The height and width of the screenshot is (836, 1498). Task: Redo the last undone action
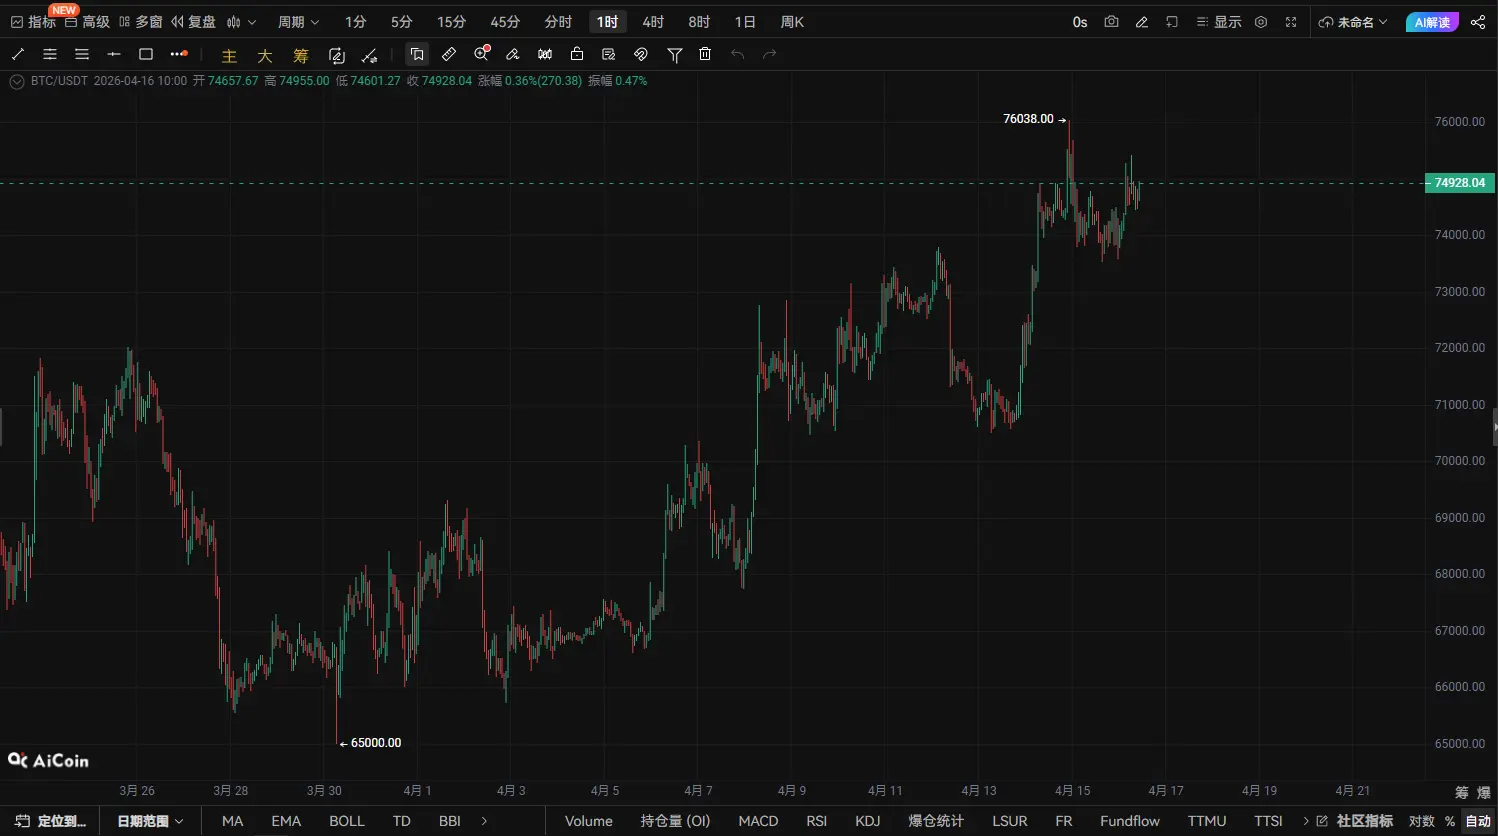[770, 54]
